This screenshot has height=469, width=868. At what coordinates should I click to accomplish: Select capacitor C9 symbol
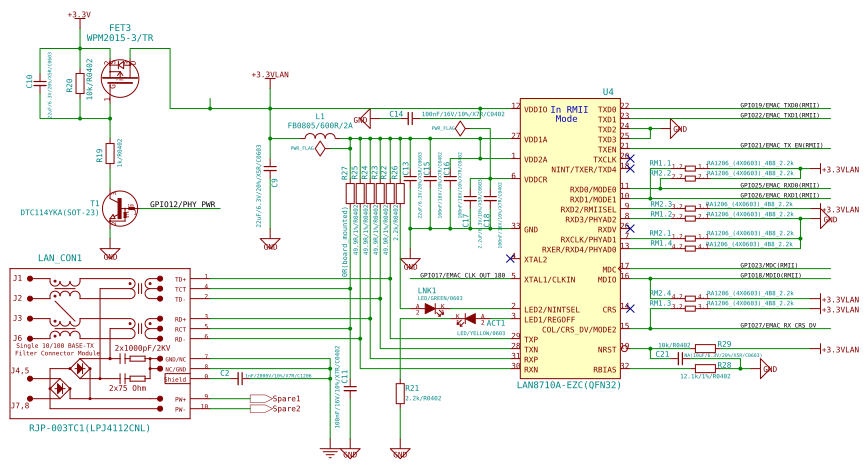(x=270, y=168)
